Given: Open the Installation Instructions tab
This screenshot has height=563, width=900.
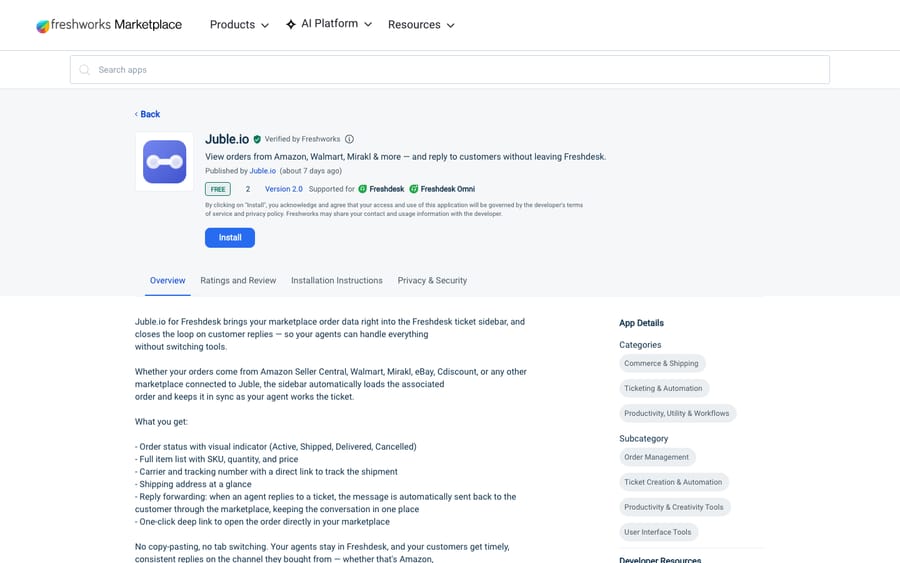Looking at the screenshot, I should (x=337, y=281).
